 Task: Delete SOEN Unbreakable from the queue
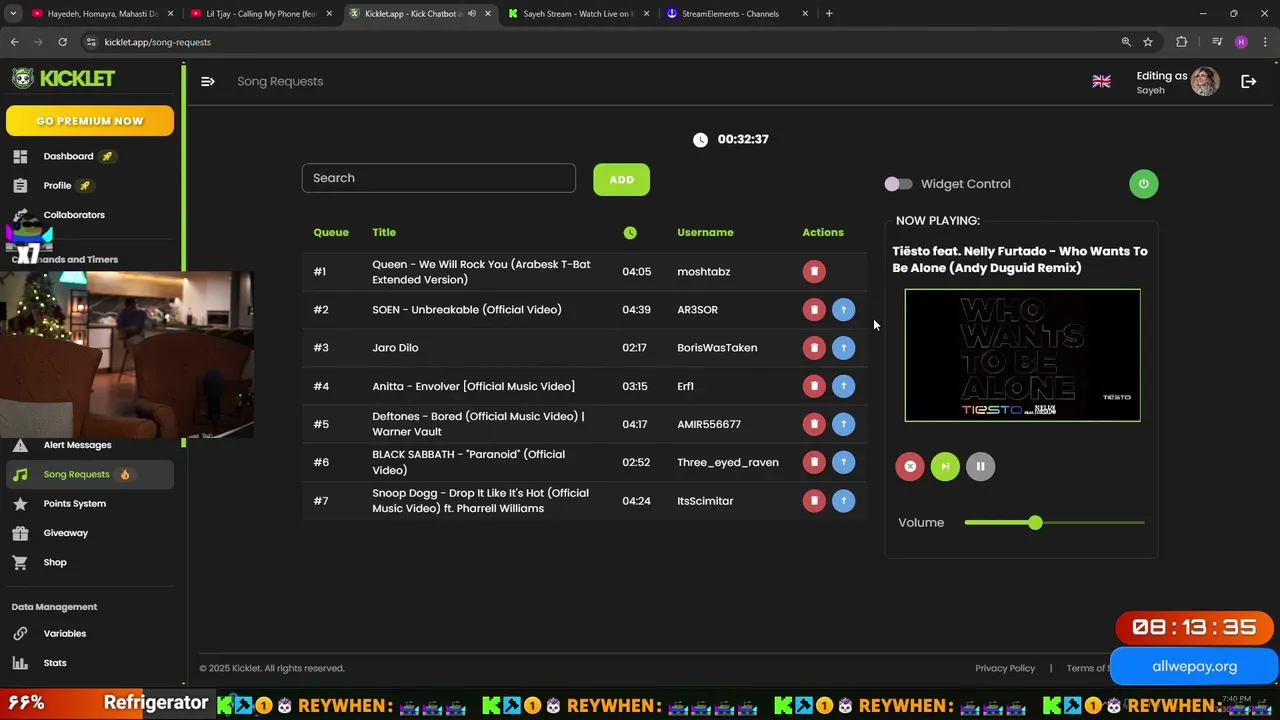(814, 310)
